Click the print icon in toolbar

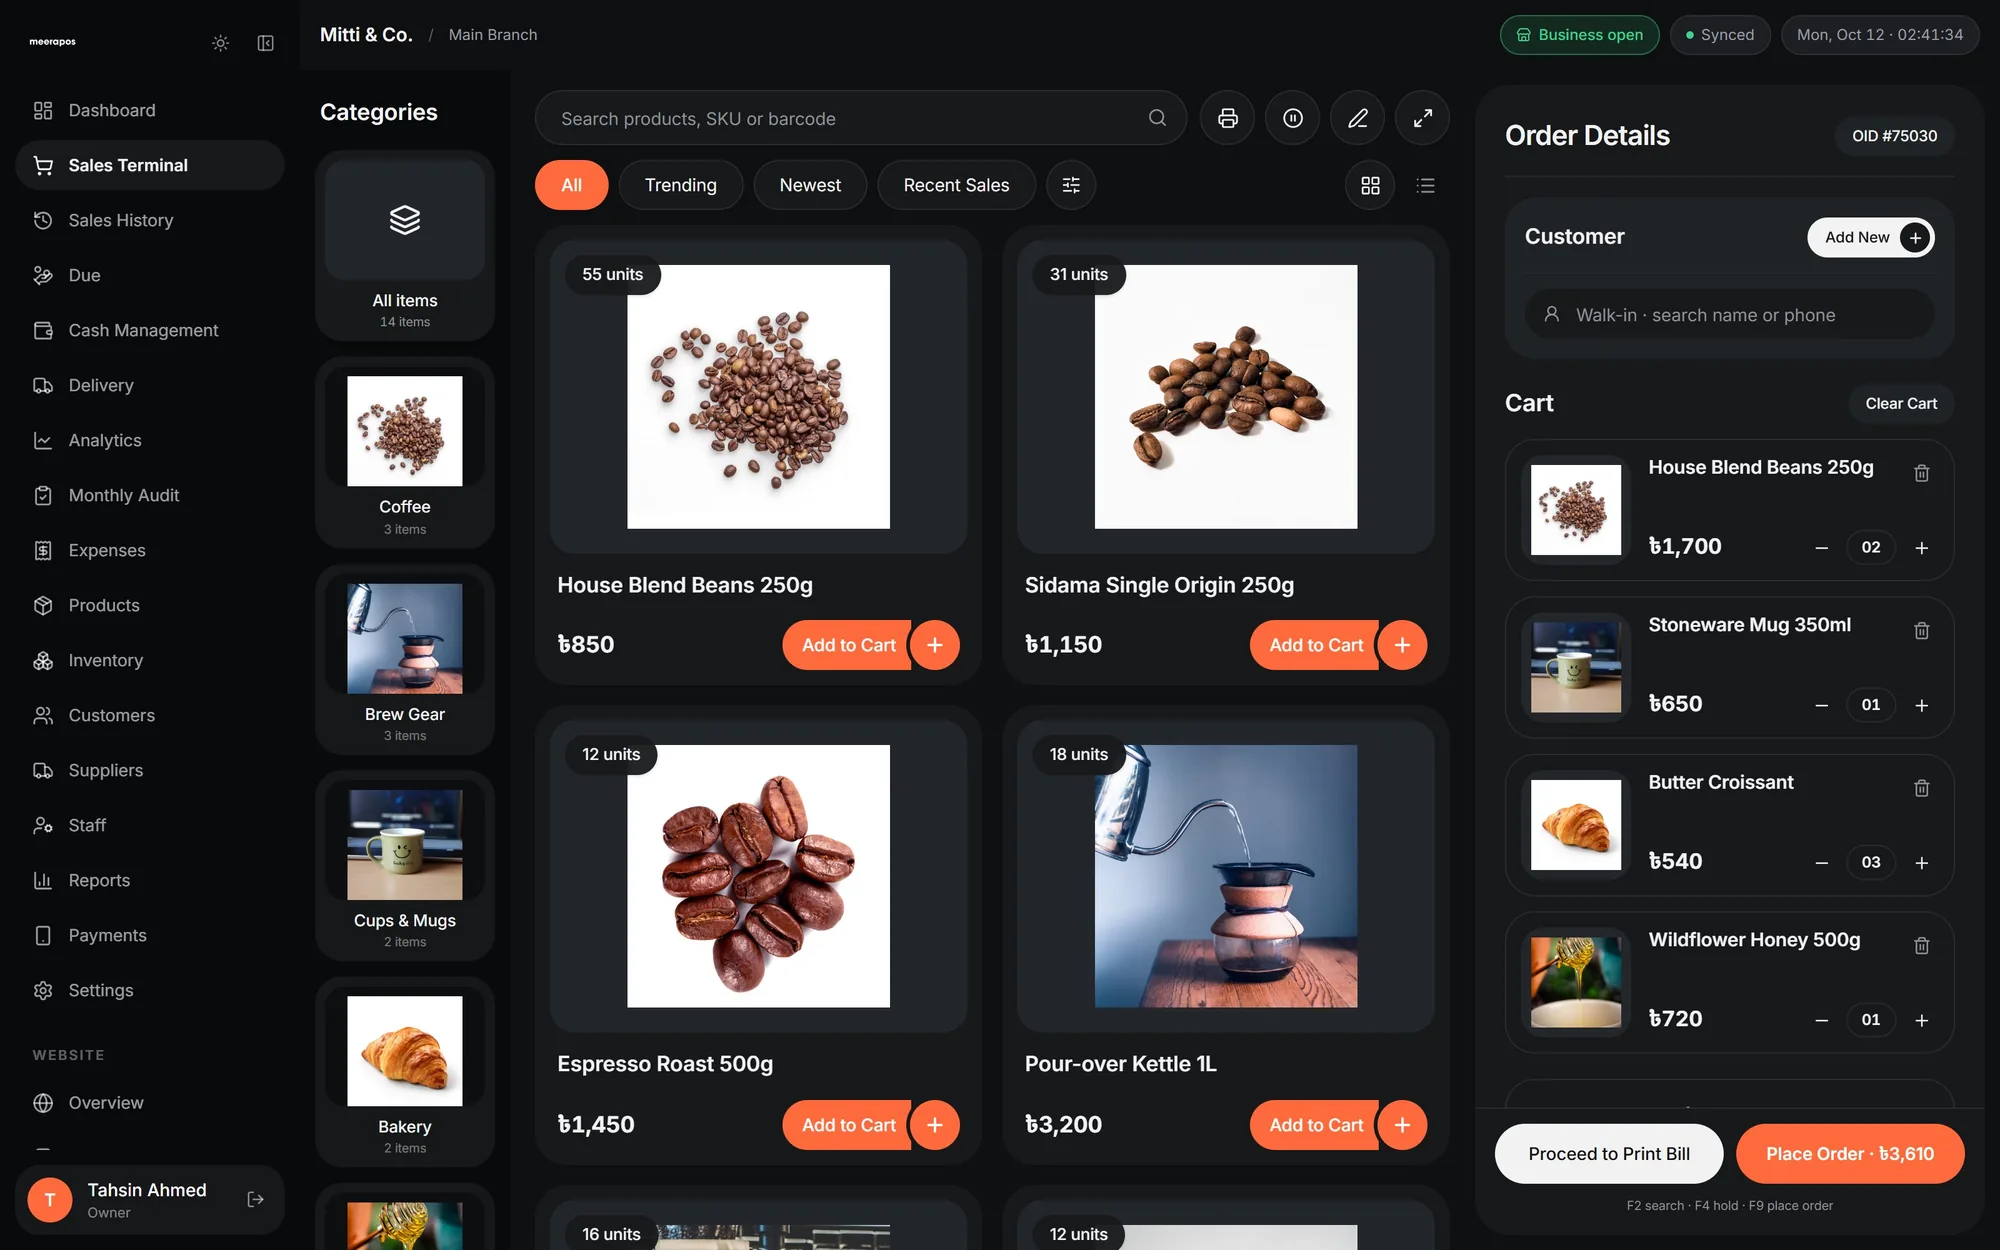[x=1228, y=118]
